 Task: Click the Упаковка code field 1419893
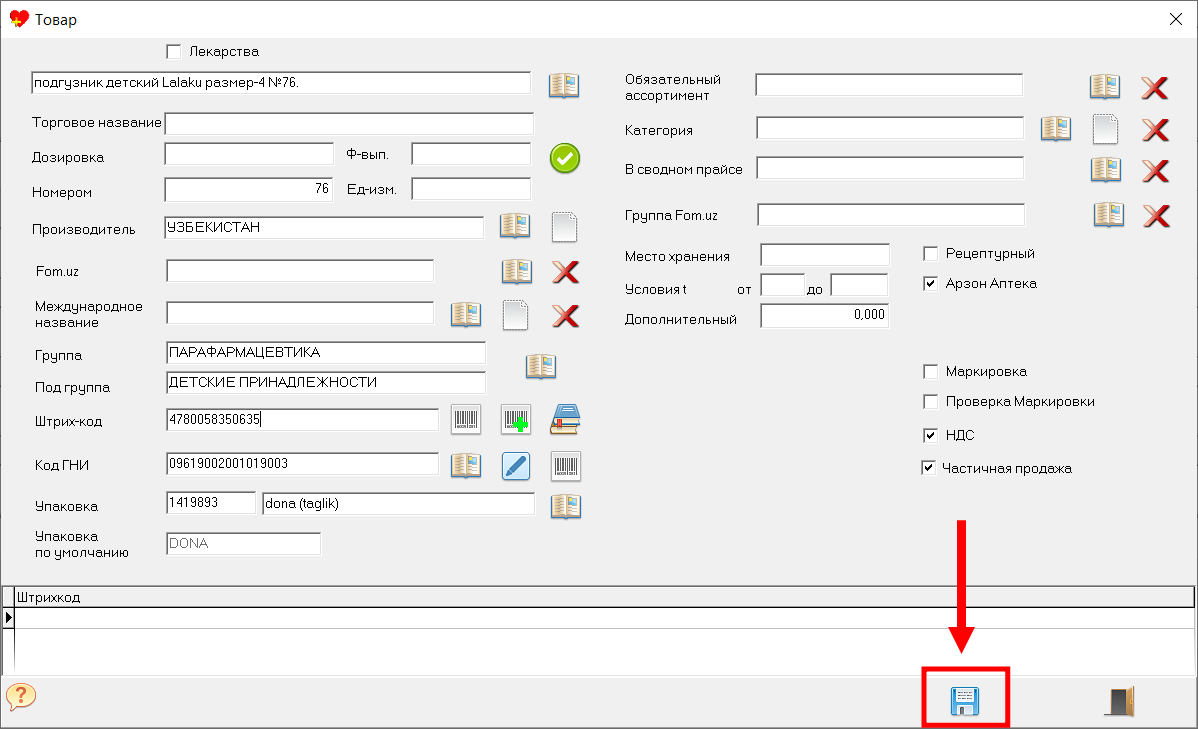(211, 503)
